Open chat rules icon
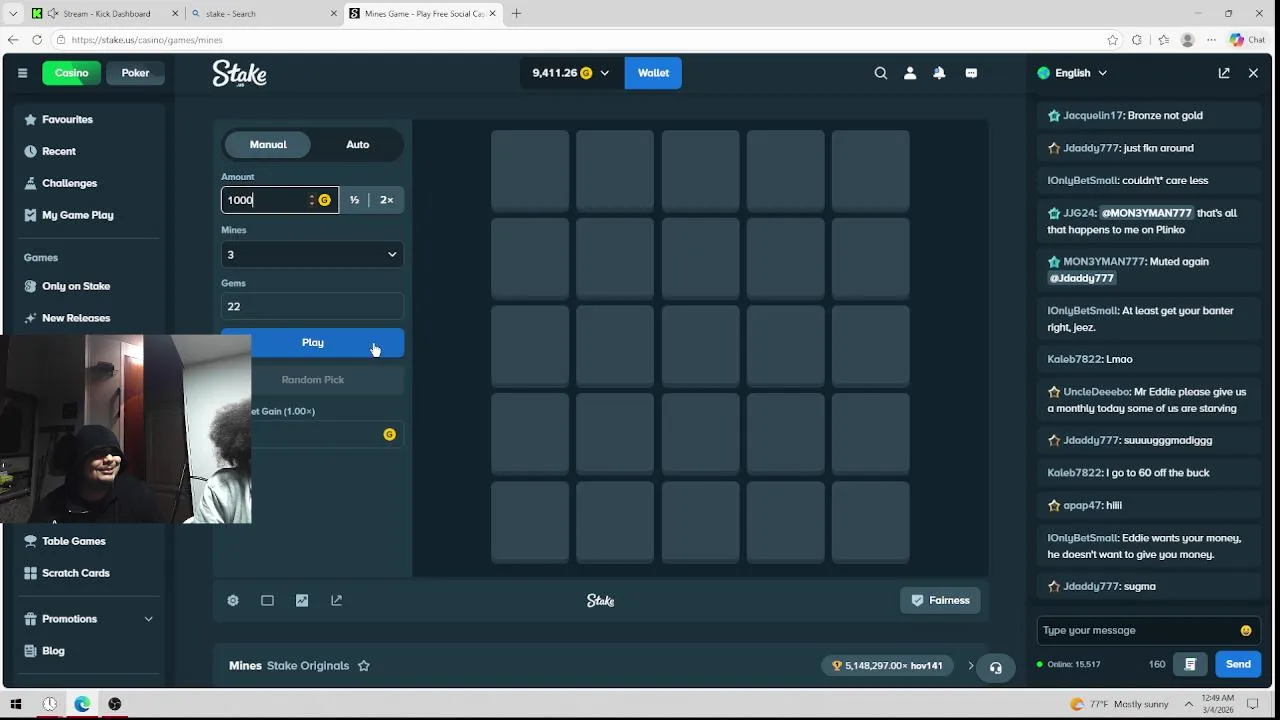This screenshot has height=720, width=1280. 1190,664
